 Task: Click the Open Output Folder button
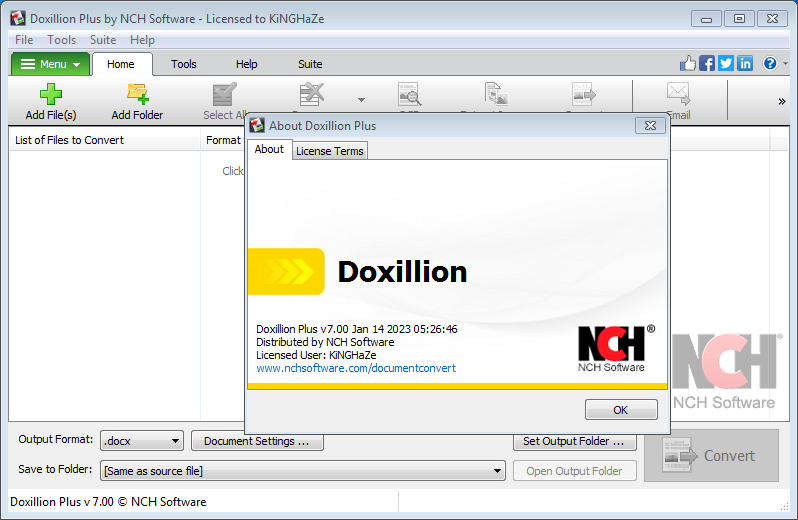point(575,471)
